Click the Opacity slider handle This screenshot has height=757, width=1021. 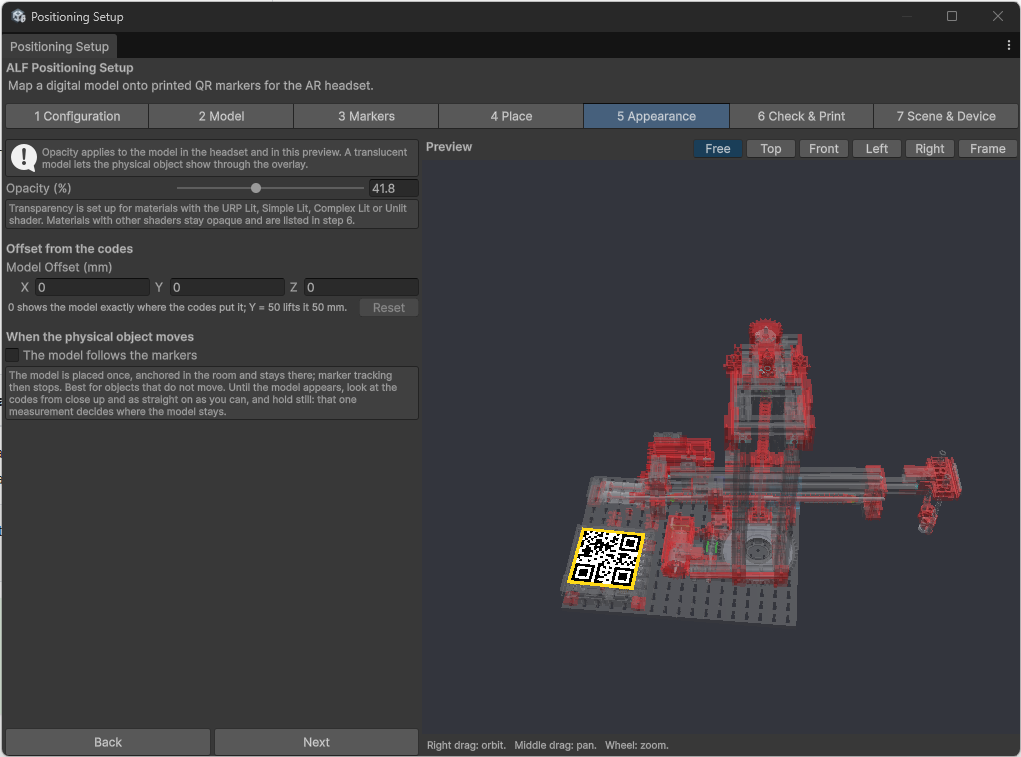[x=256, y=188]
